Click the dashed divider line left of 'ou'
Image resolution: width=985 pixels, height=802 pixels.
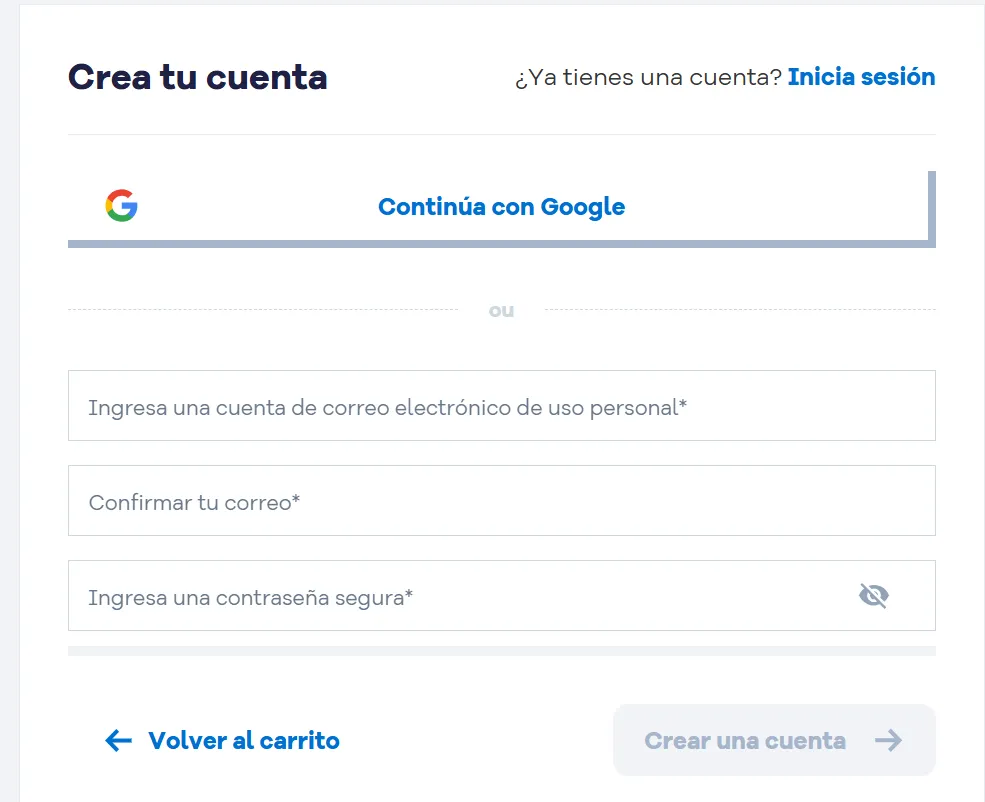point(260,310)
